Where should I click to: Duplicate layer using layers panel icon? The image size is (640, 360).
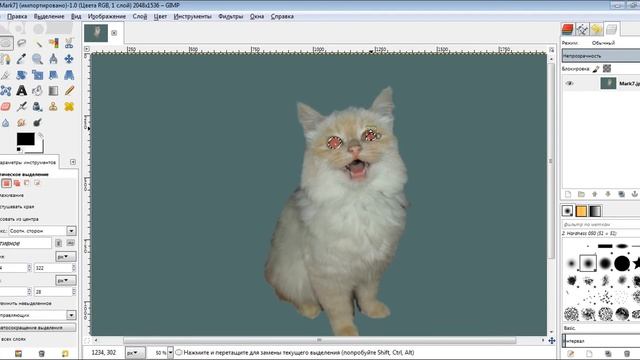tap(621, 194)
